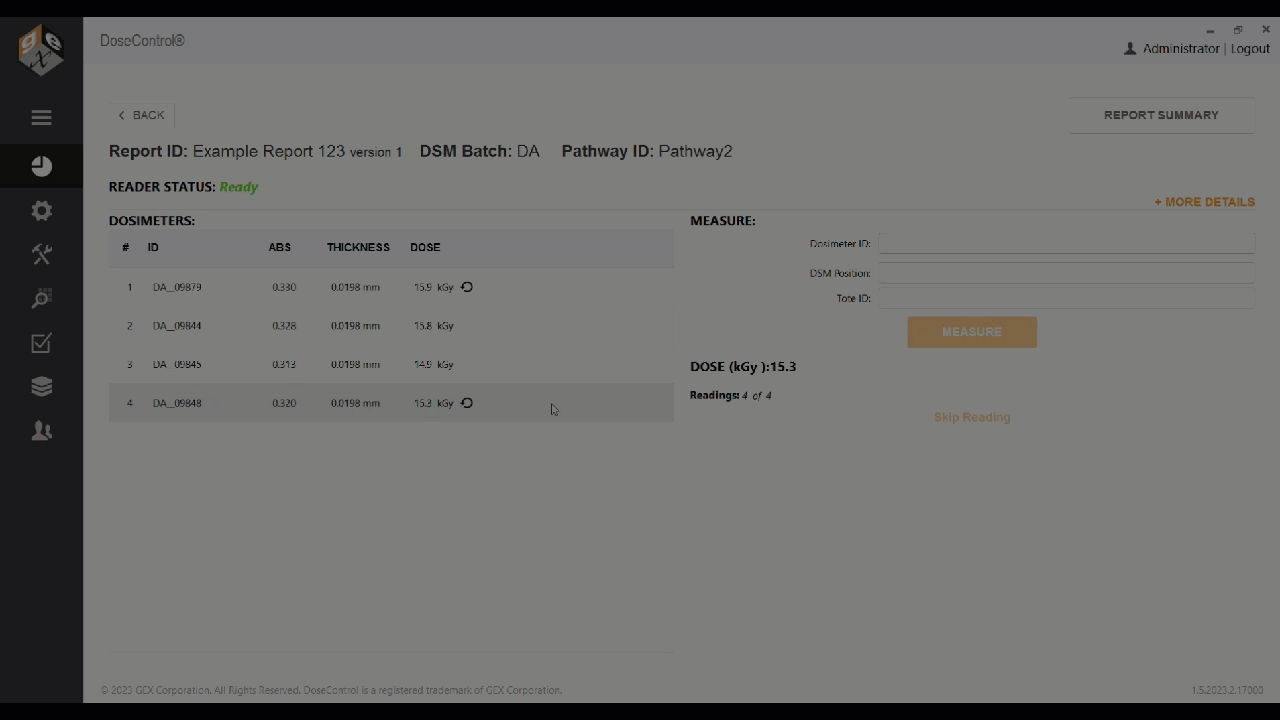Viewport: 1280px width, 720px height.
Task: Open the hamburger menu in the sidebar
Action: point(41,118)
